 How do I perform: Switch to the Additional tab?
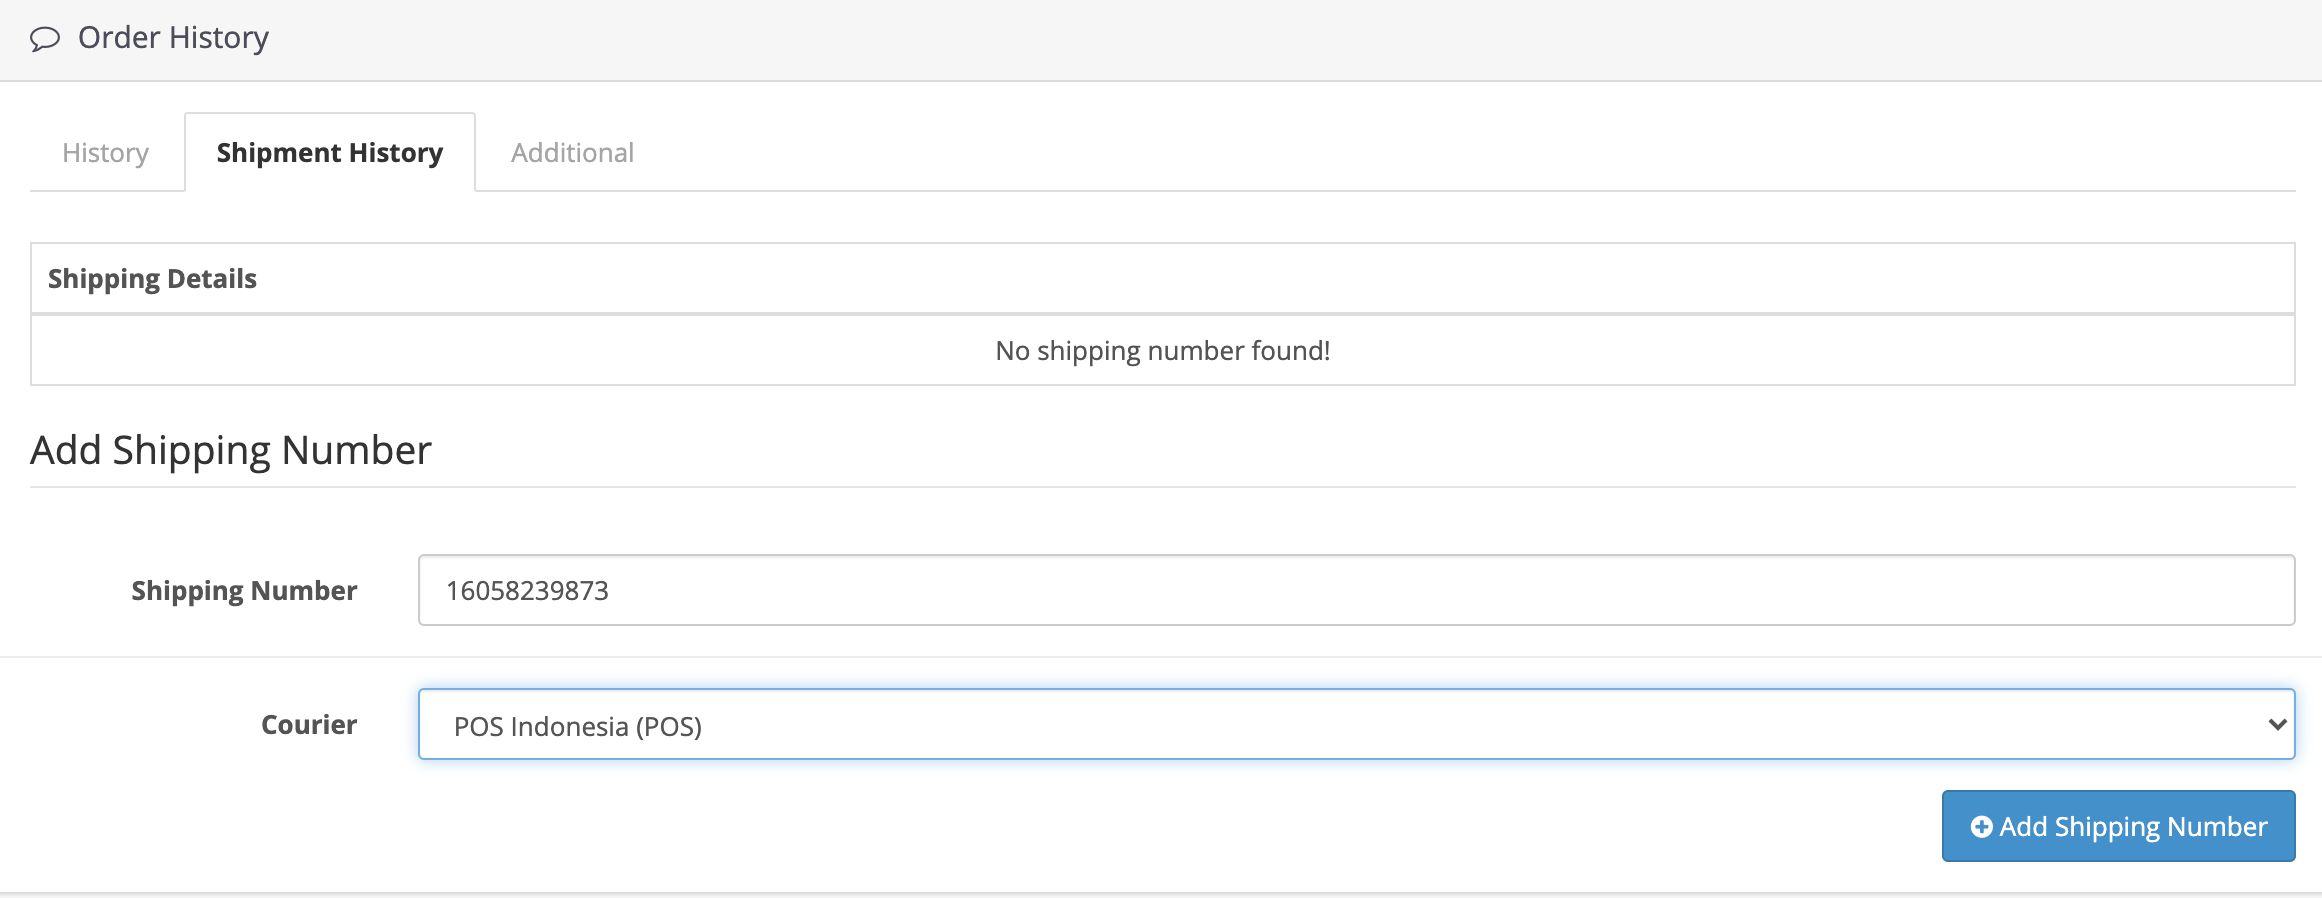[572, 153]
